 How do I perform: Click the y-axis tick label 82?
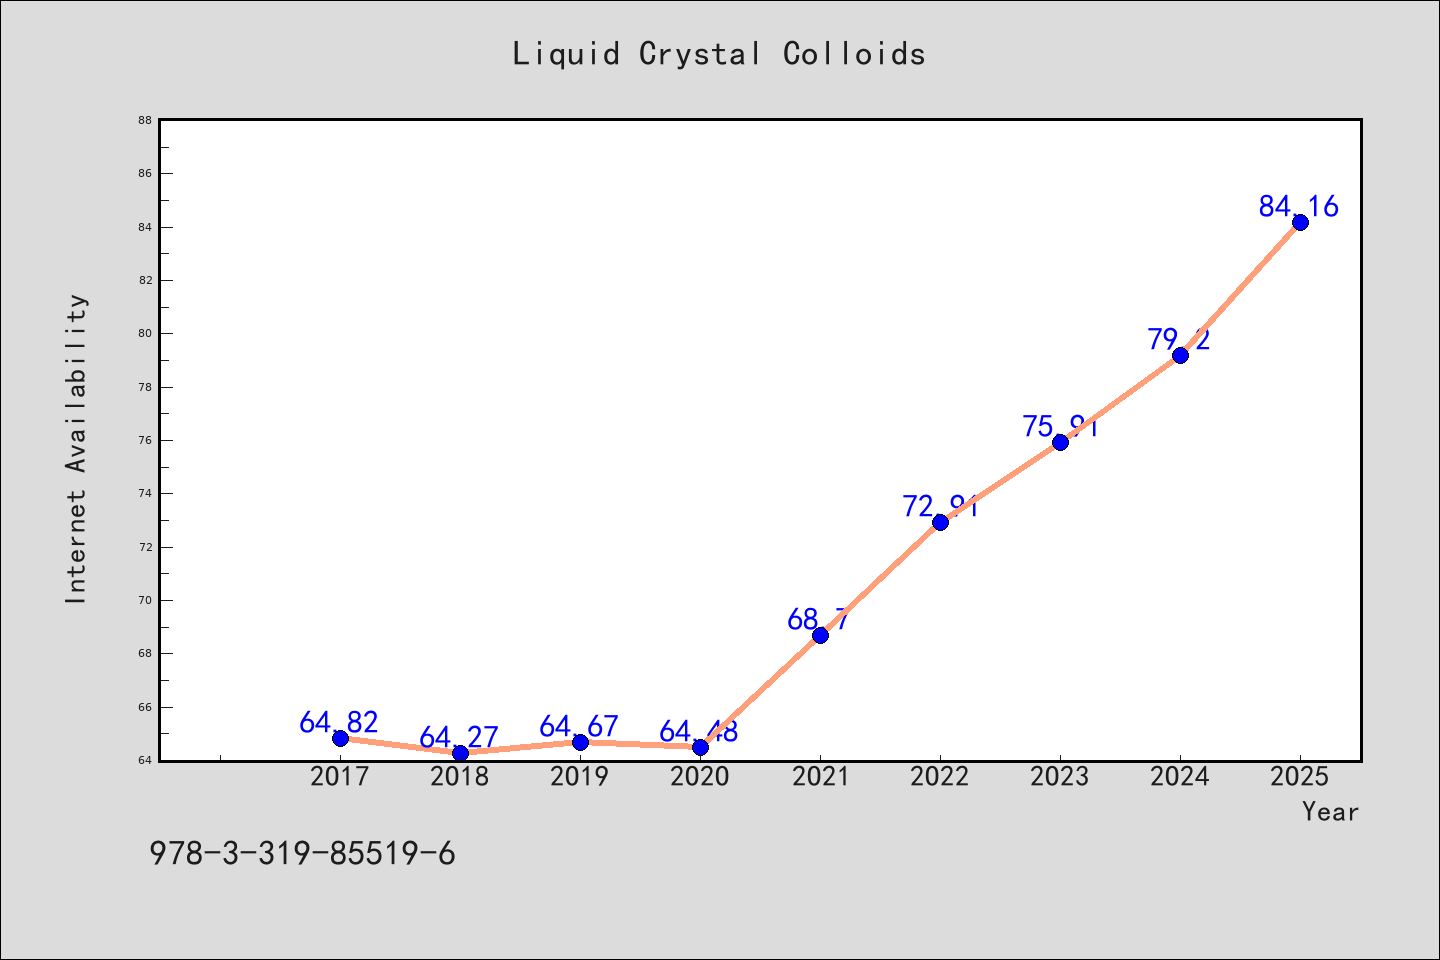145,280
